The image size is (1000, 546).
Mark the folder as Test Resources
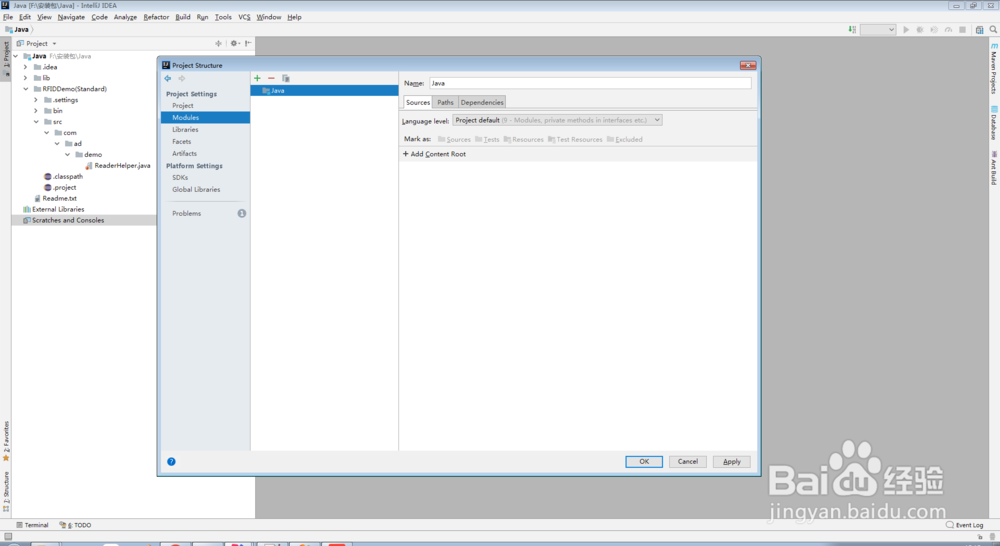[x=575, y=139]
